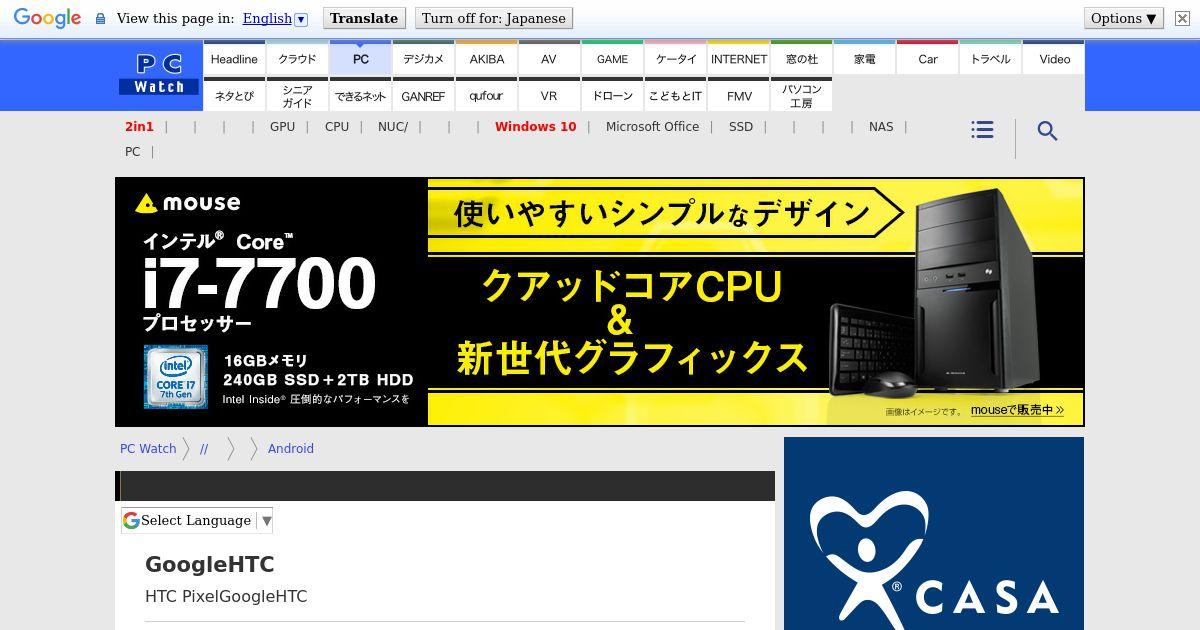
Task: Click the mouse i7-7700 banner ad
Action: tap(600, 302)
